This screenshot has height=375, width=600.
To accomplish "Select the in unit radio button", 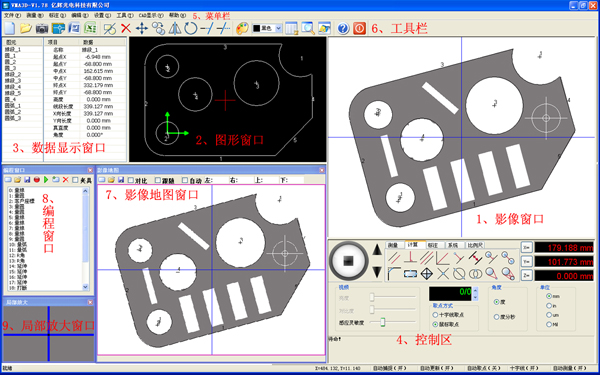I will (x=549, y=306).
